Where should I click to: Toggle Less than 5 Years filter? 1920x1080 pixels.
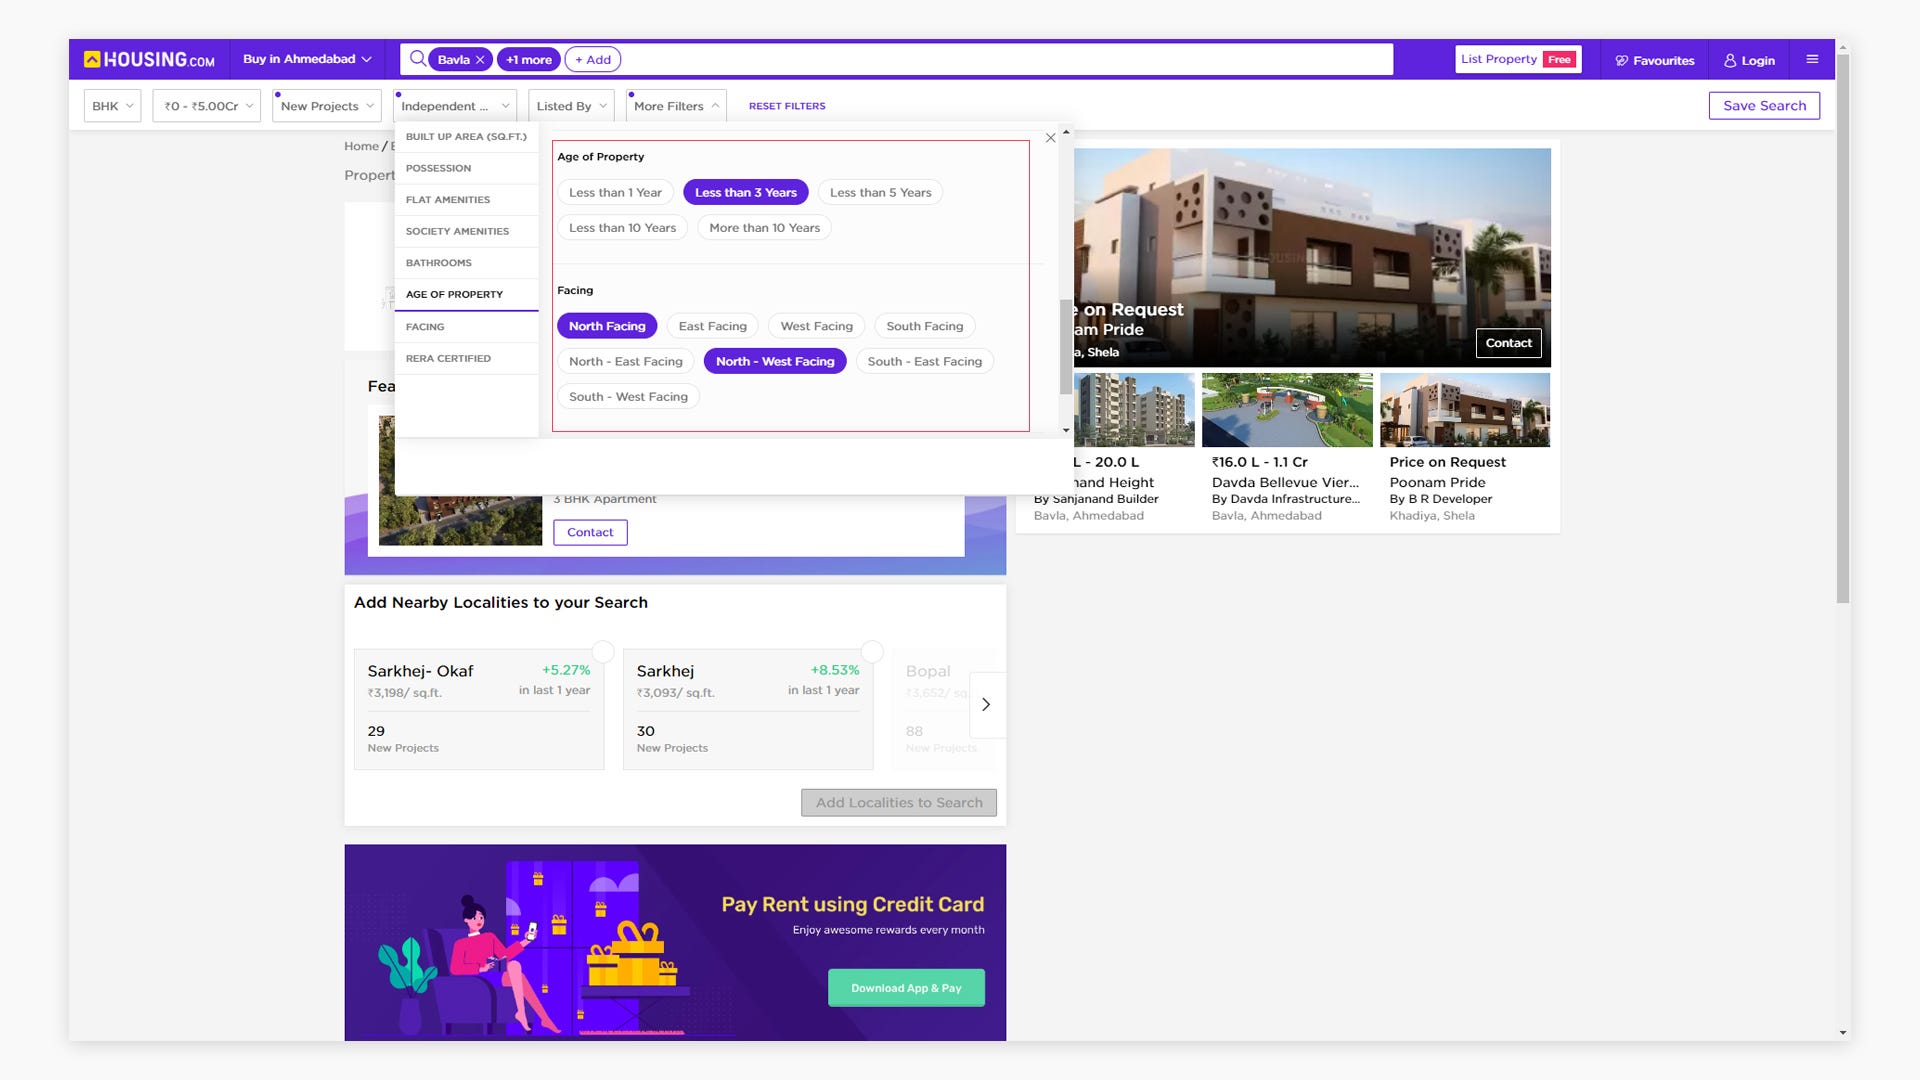click(880, 193)
